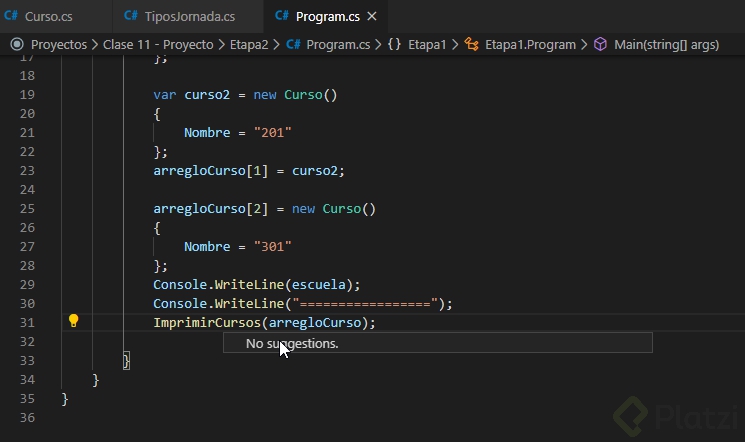
Task: Click the lightbulb quick-fix icon on line 31
Action: (x=73, y=321)
